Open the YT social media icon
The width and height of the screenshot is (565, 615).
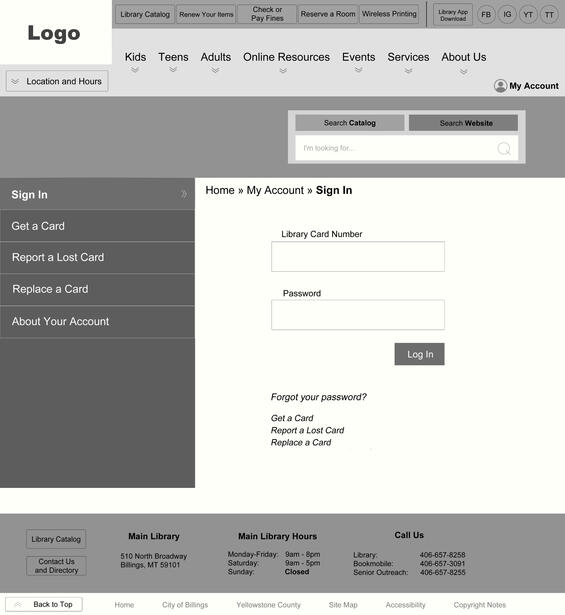528,15
